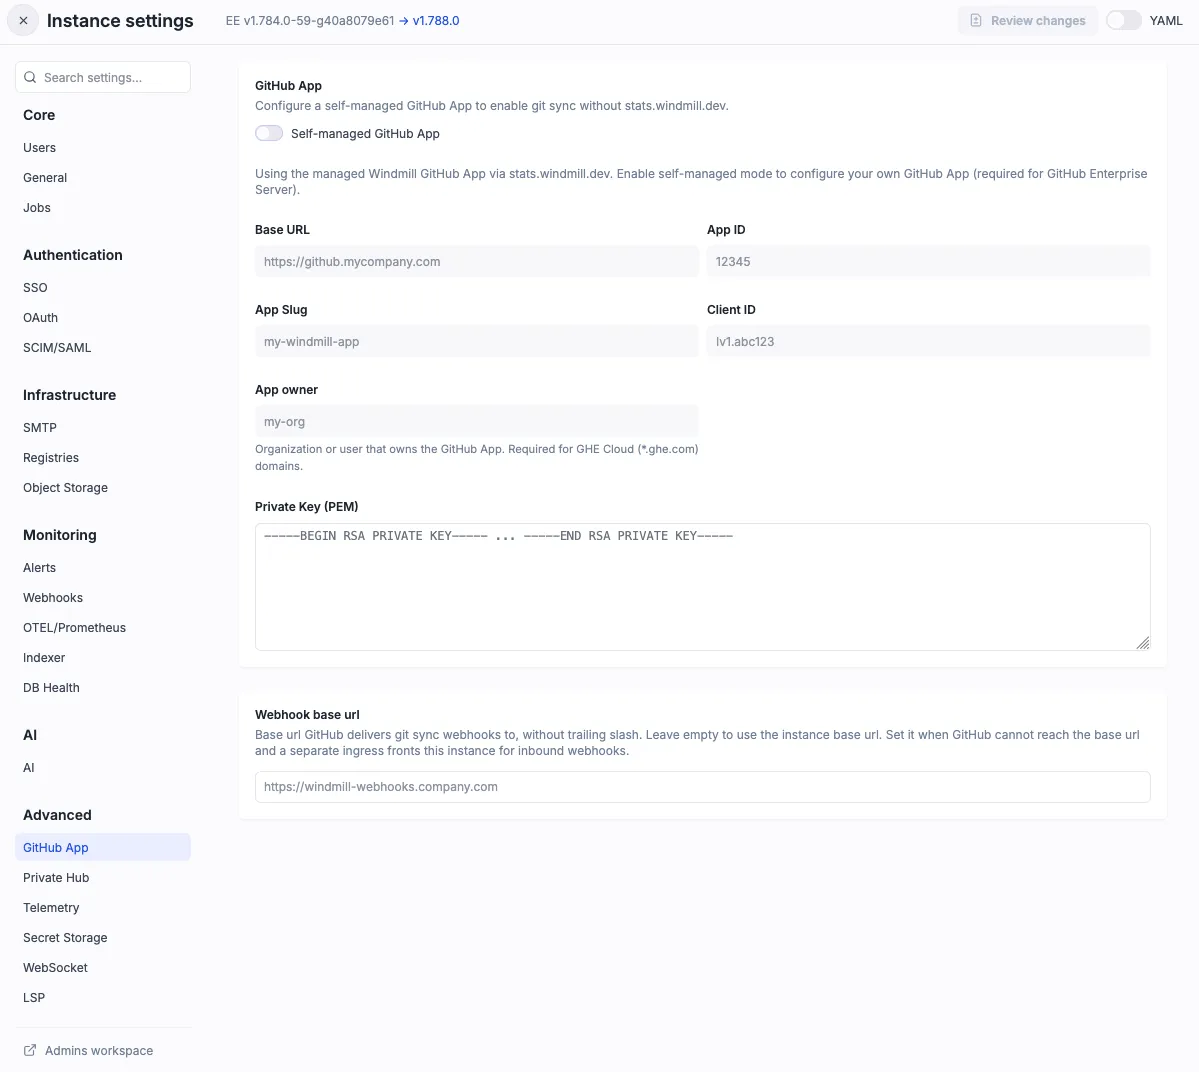Click the search magnifier icon
Image resolution: width=1199 pixels, height=1072 pixels.
tap(30, 77)
